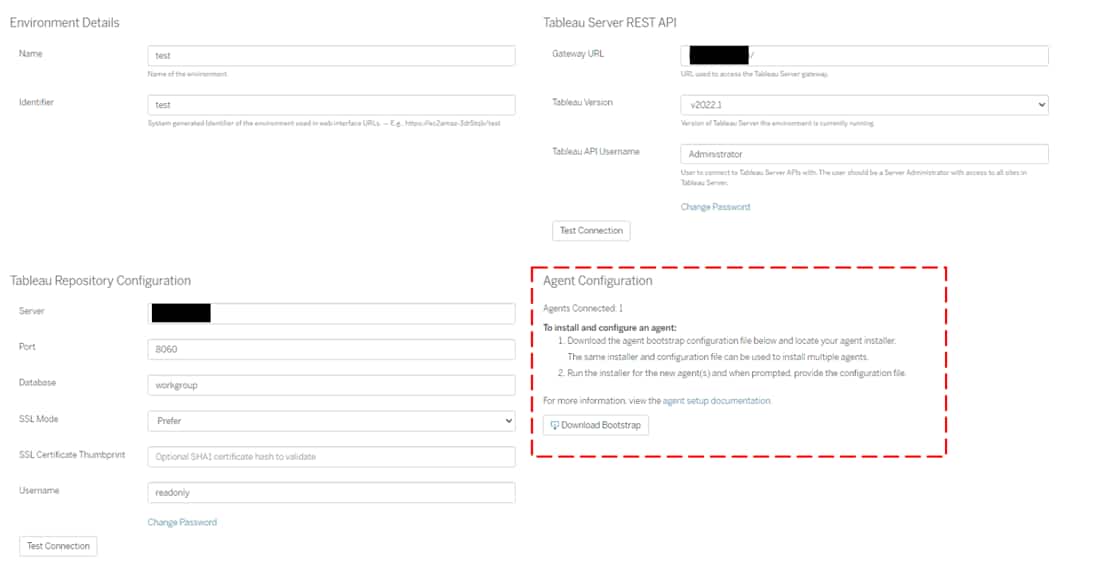This screenshot has height=568, width=1094.
Task: Click the Gateway URL input field
Action: click(x=864, y=56)
